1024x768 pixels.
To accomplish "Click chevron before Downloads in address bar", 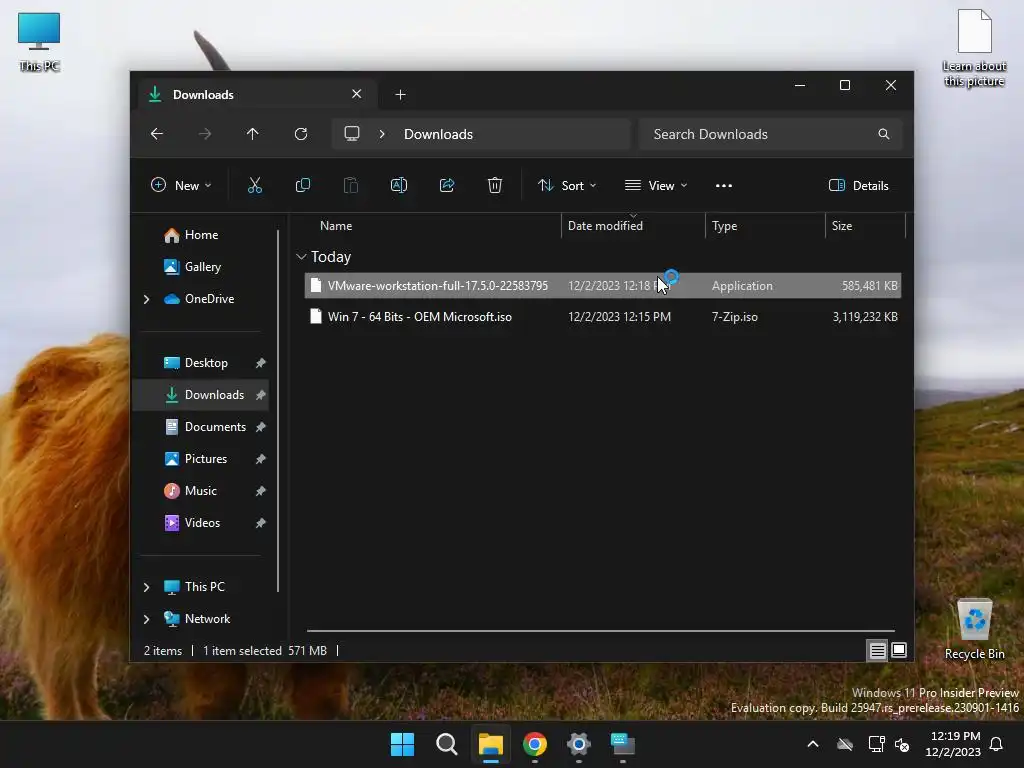I will click(382, 134).
